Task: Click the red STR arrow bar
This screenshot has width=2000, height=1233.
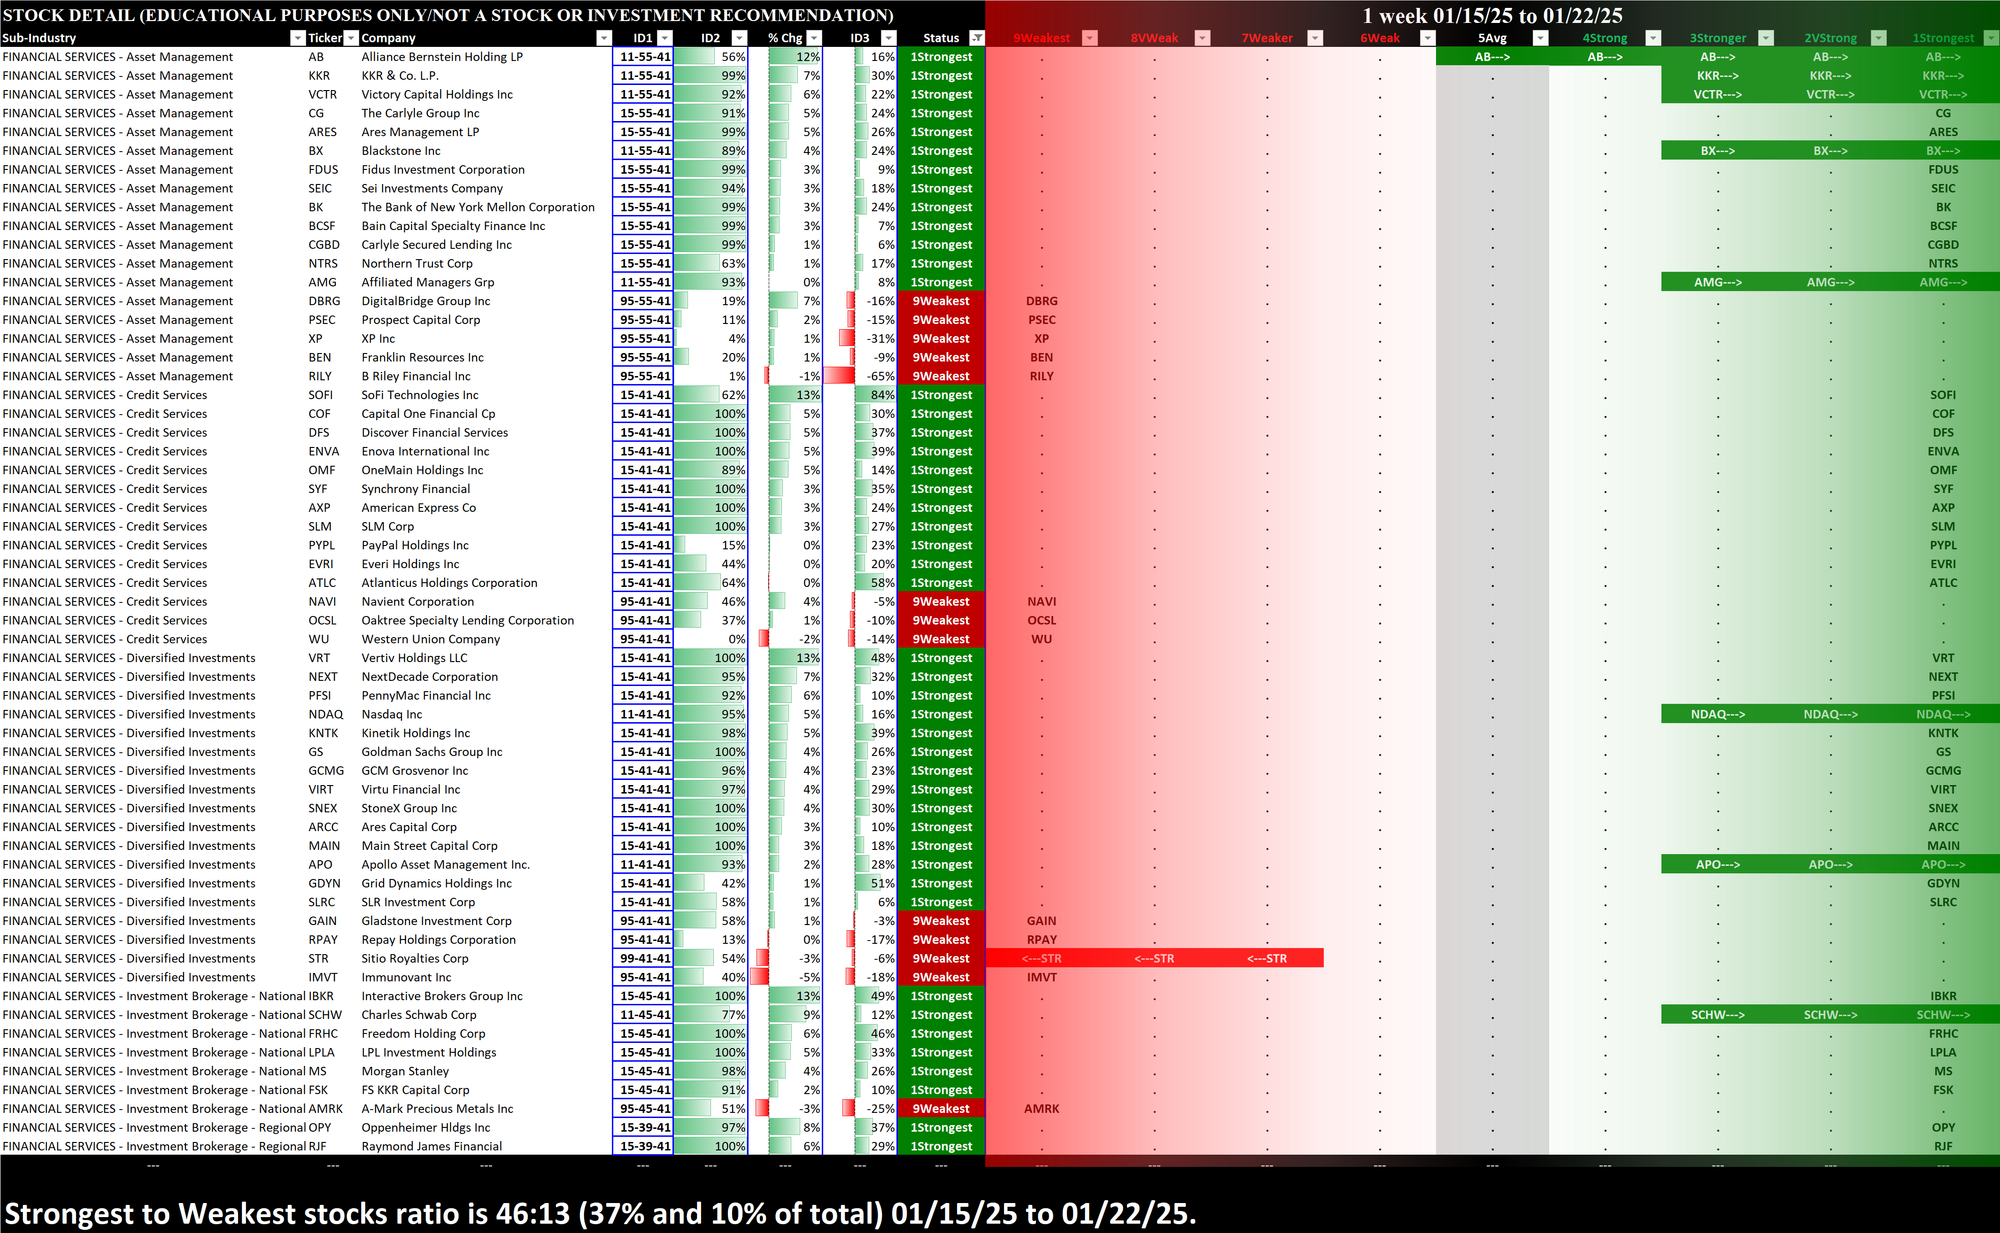Action: pyautogui.click(x=1154, y=958)
